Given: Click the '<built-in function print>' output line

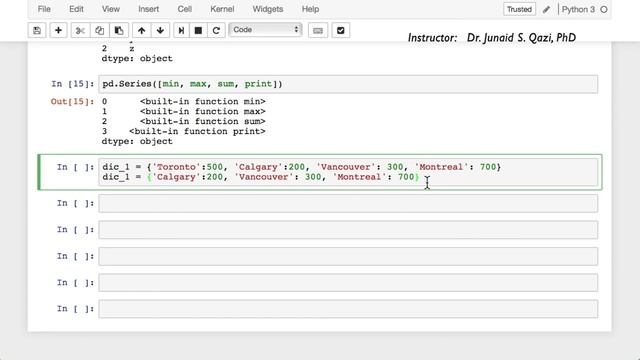Looking at the screenshot, I should [x=197, y=131].
